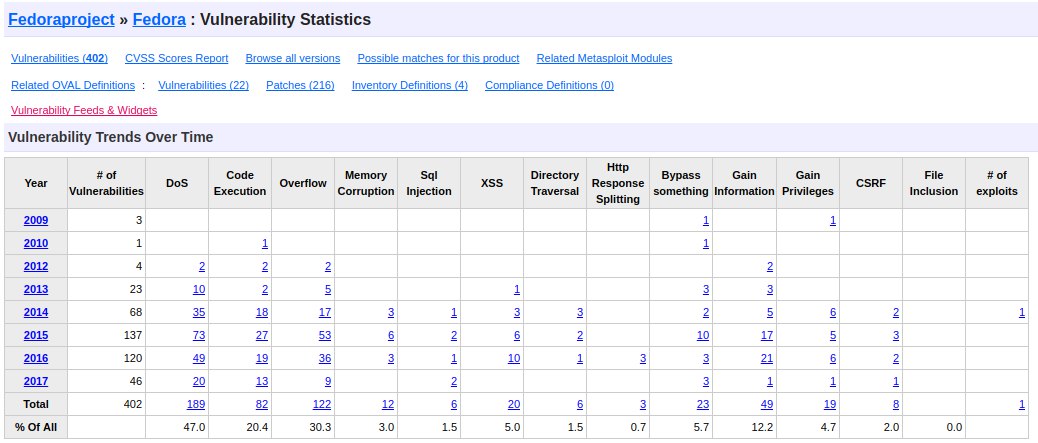Select year 2009 row link
The height and width of the screenshot is (443, 1038).
(36, 221)
